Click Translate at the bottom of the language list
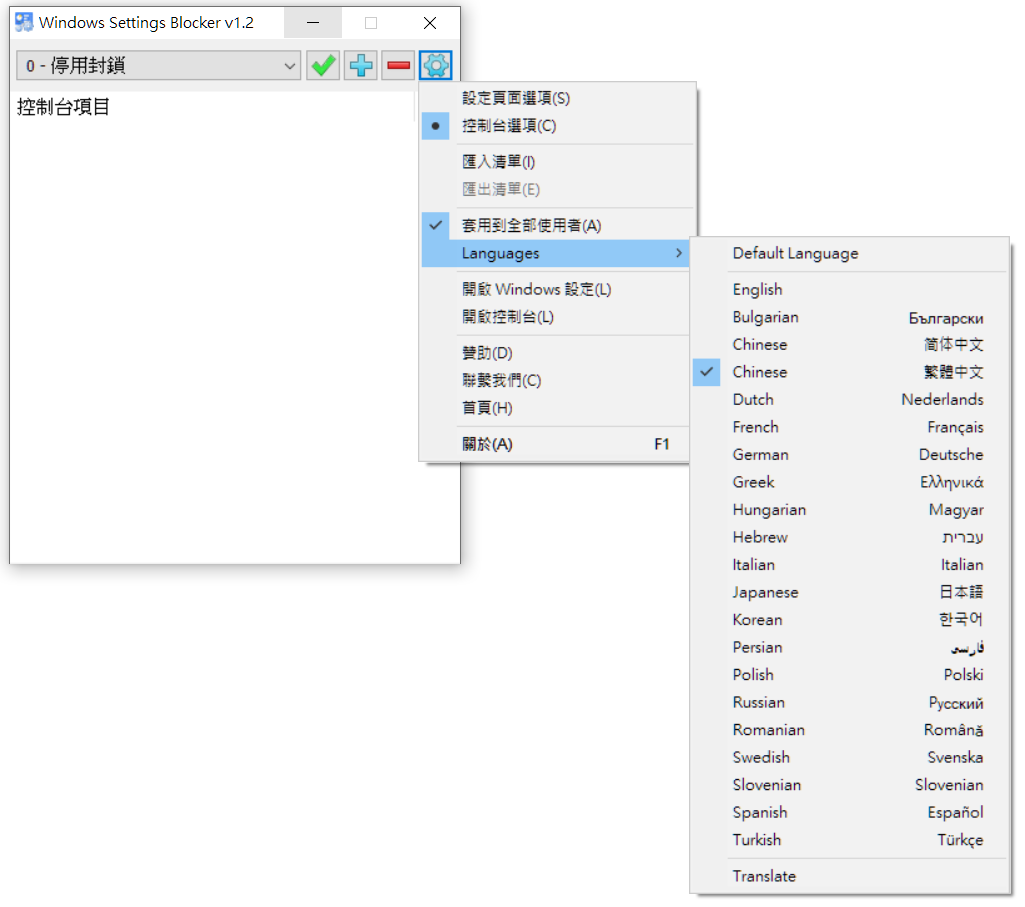The height and width of the screenshot is (907, 1025). click(x=764, y=875)
